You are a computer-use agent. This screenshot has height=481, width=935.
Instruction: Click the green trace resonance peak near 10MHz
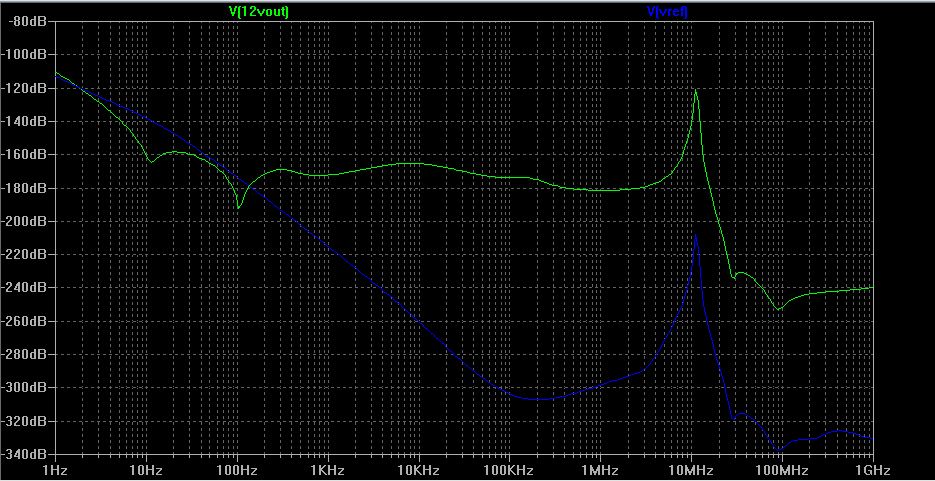[695, 90]
